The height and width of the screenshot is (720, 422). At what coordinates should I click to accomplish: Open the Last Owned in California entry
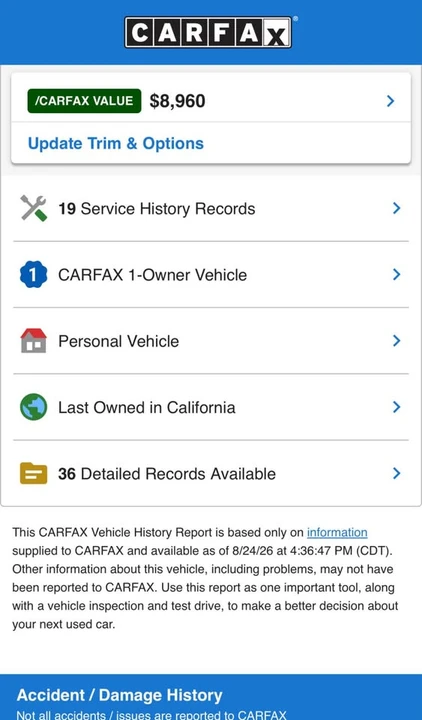(x=211, y=407)
